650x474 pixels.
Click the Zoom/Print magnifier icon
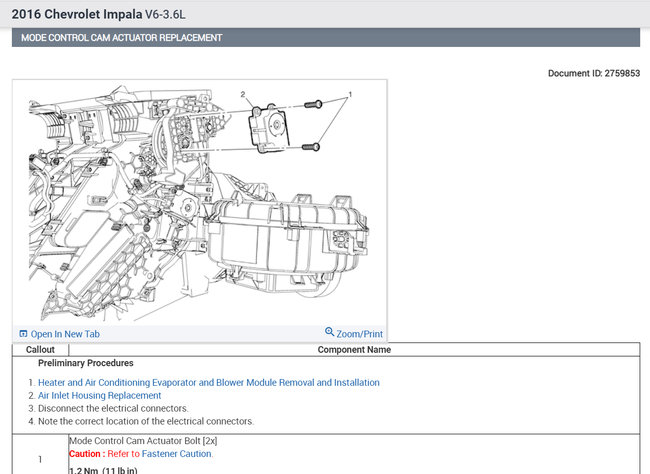pyautogui.click(x=329, y=333)
